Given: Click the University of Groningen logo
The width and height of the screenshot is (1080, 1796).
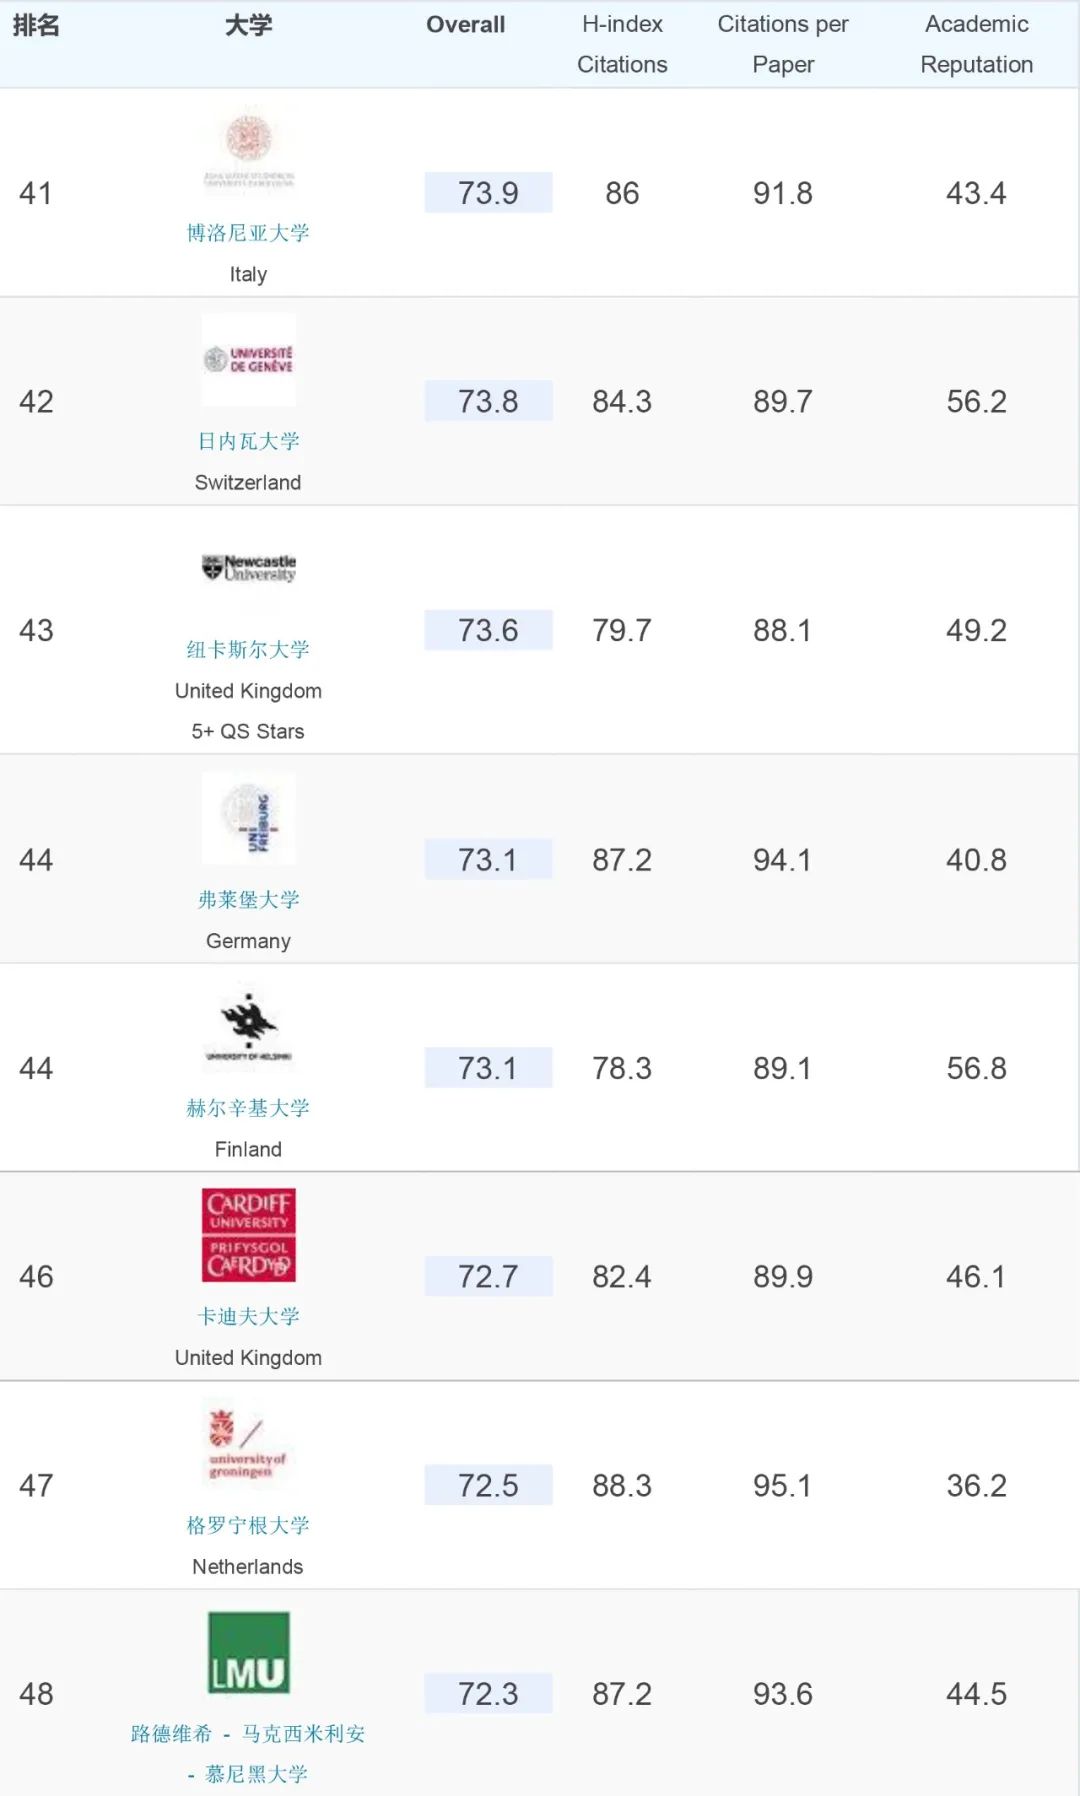Looking at the screenshot, I should pos(248,1444).
